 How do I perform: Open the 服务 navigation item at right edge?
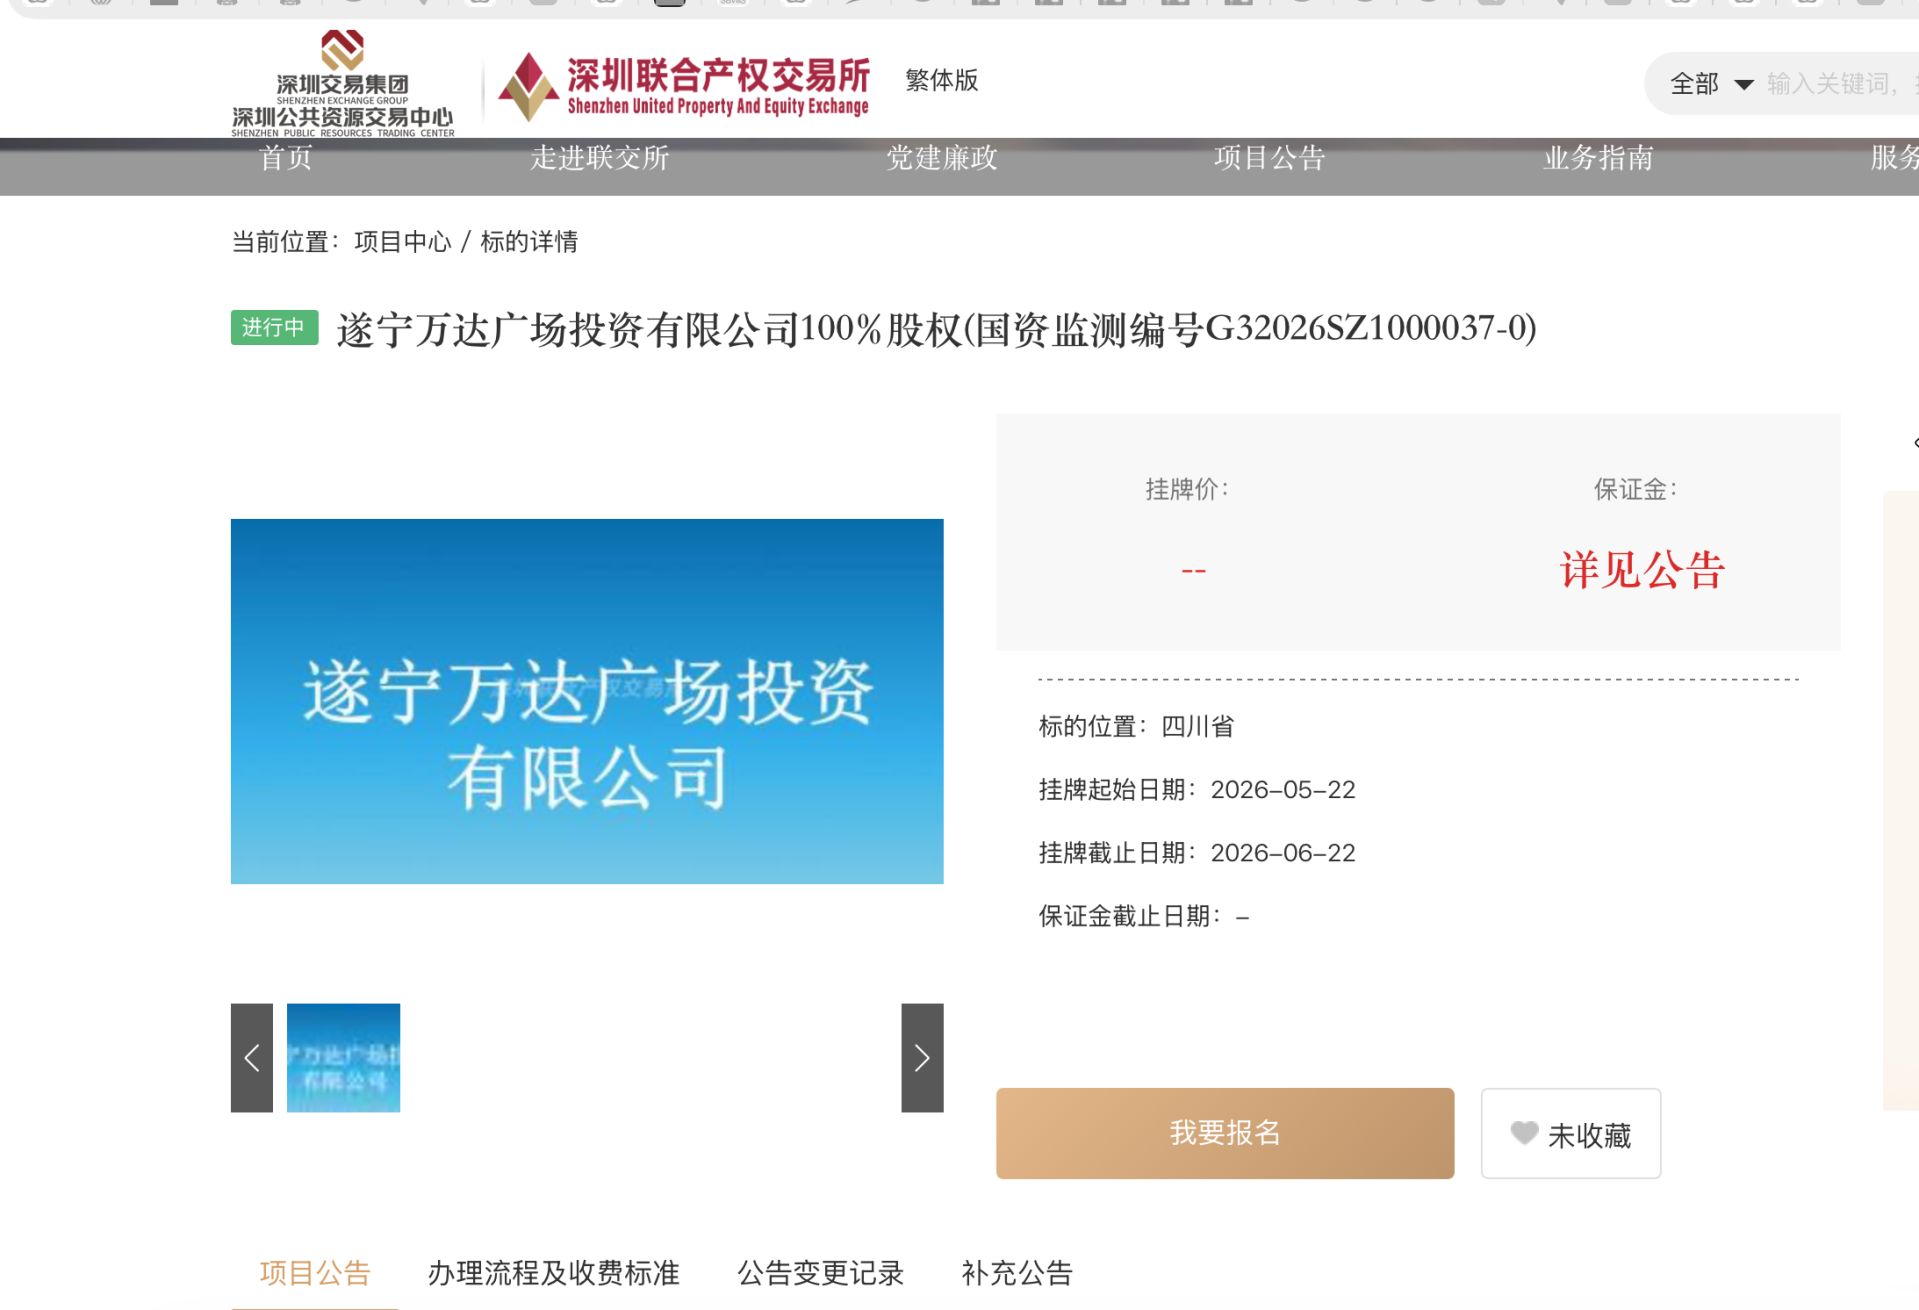click(1894, 158)
